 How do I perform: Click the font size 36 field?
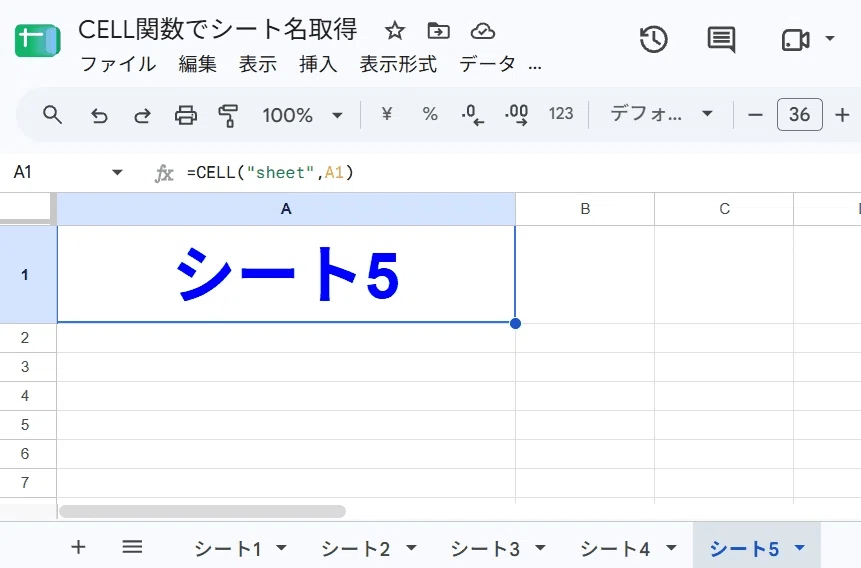pyautogui.click(x=800, y=114)
